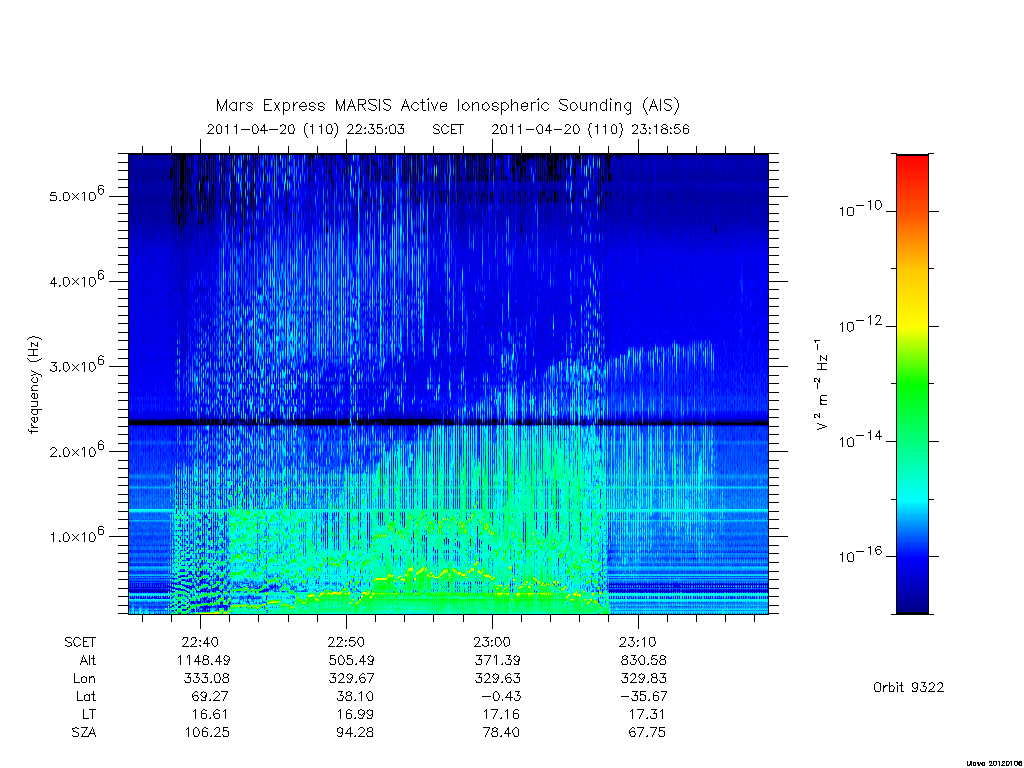The width and height of the screenshot is (1024, 768).
Task: Click local time value '17.16'
Action: coord(502,714)
